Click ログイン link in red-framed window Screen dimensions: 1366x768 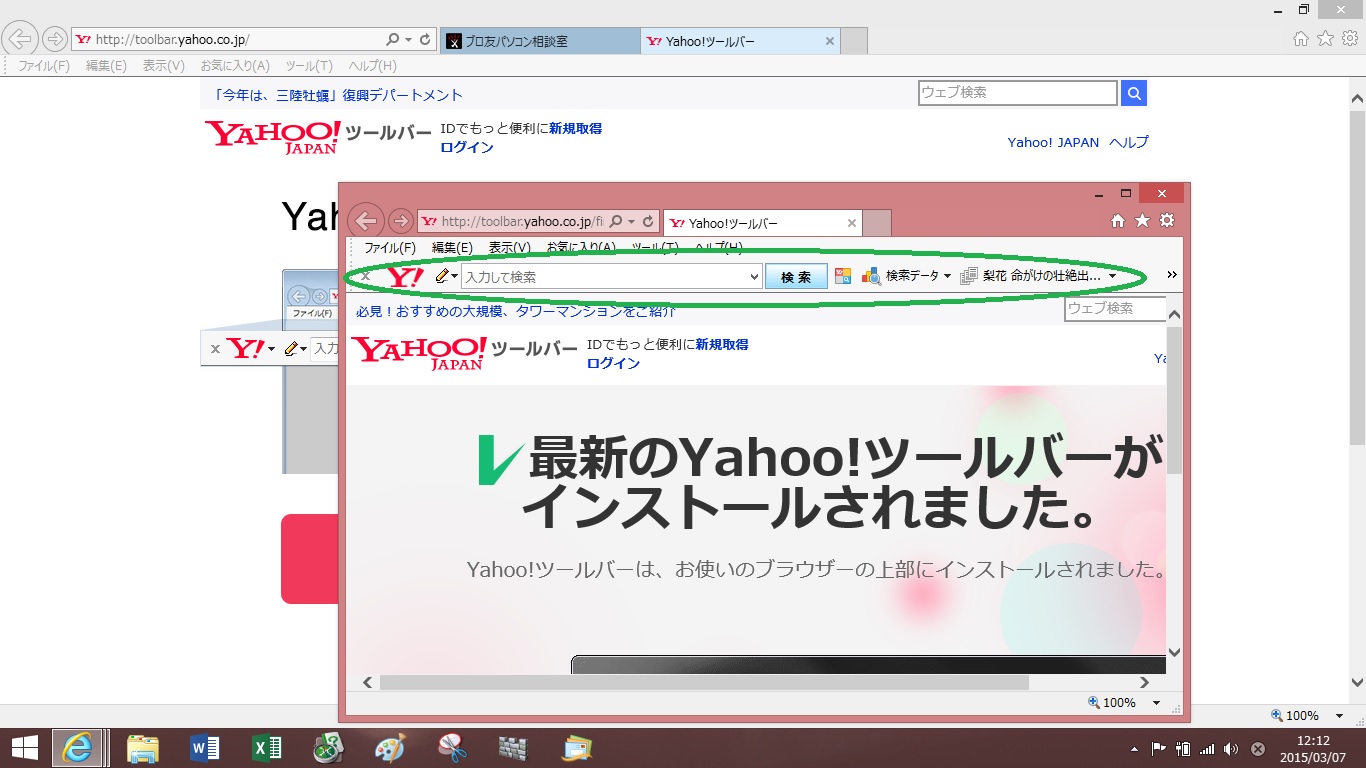pyautogui.click(x=613, y=363)
